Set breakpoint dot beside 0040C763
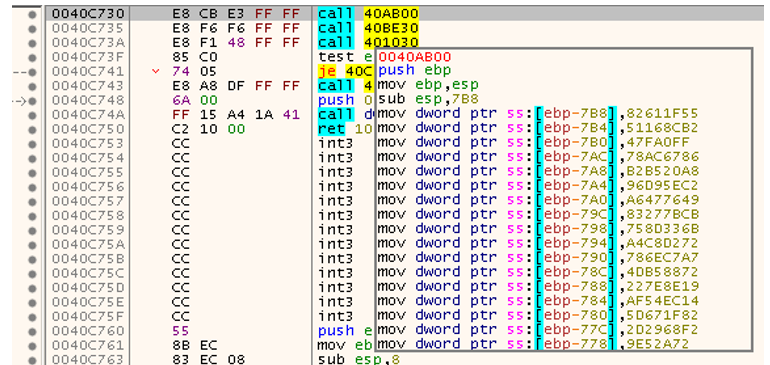Screen dimensions: 770x365 tap(32, 359)
